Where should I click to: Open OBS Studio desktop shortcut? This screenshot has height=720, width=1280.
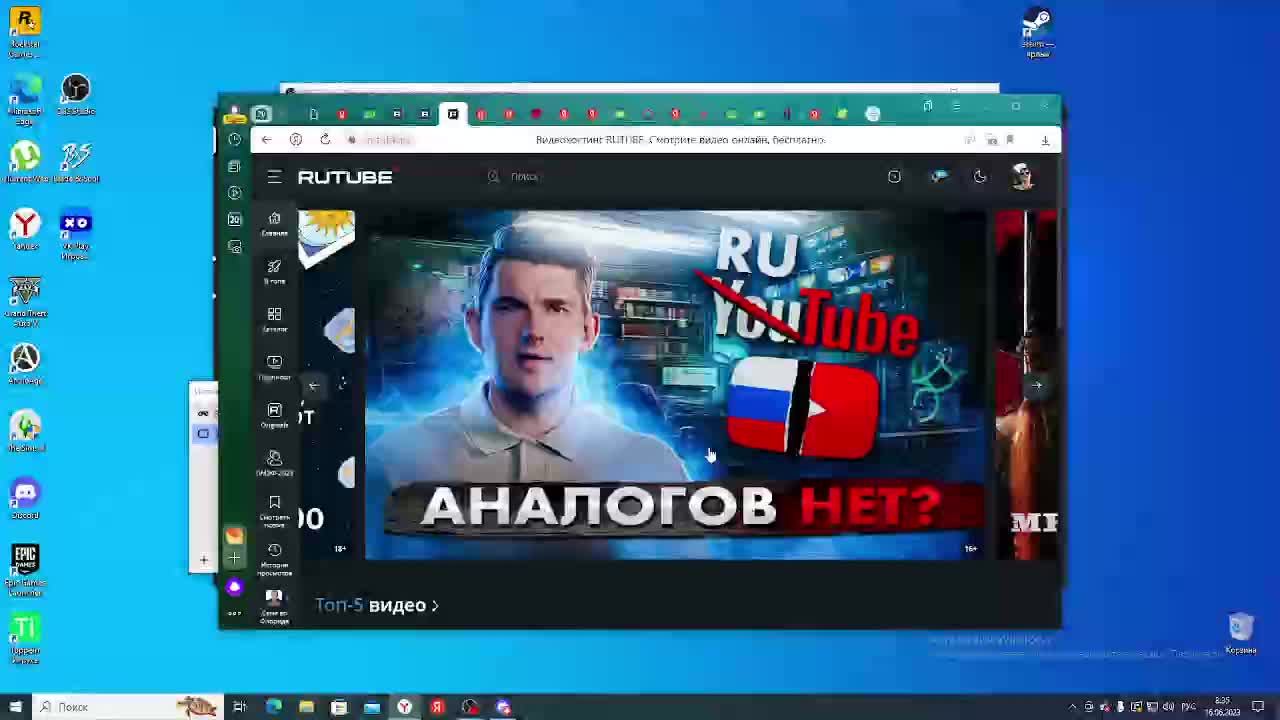(75, 95)
